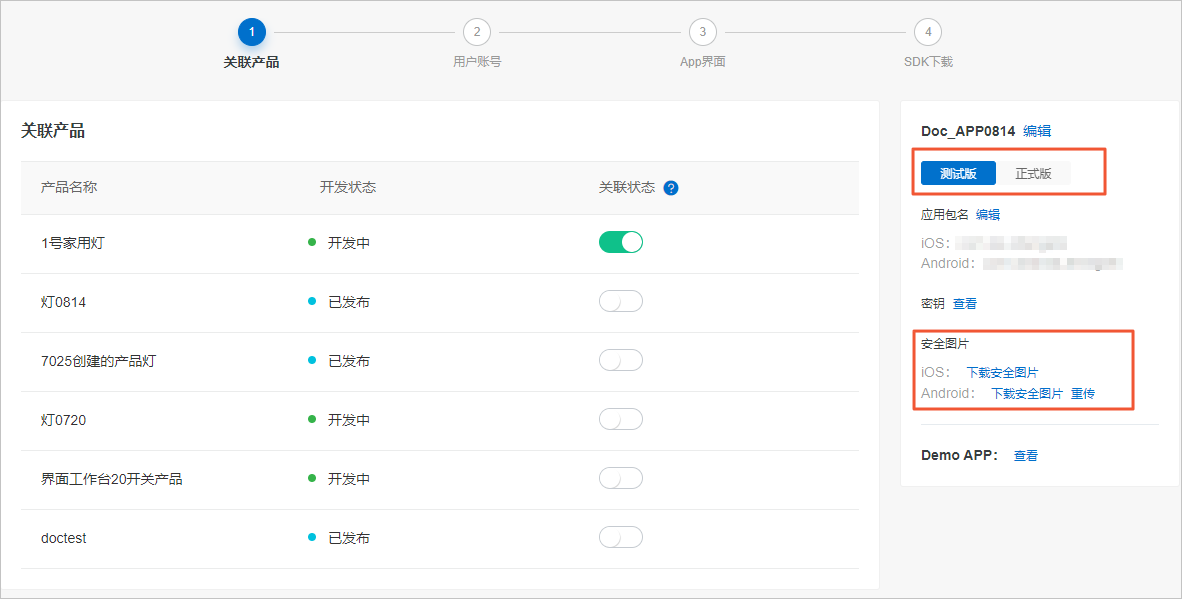
Task: Click Android 下载安全图片 link
Action: click(1027, 393)
